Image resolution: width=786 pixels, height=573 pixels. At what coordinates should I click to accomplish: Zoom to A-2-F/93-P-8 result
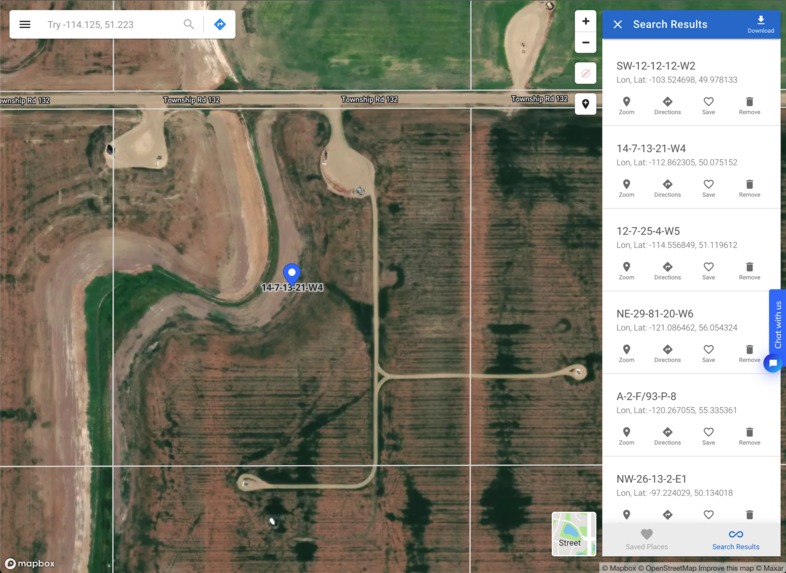[626, 436]
